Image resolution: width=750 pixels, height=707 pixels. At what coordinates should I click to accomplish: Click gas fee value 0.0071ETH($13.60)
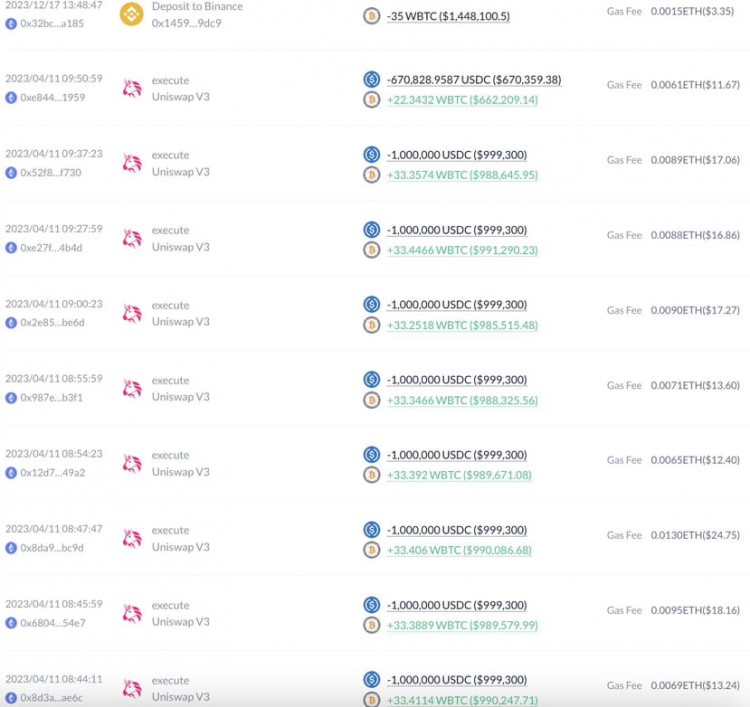tap(695, 386)
